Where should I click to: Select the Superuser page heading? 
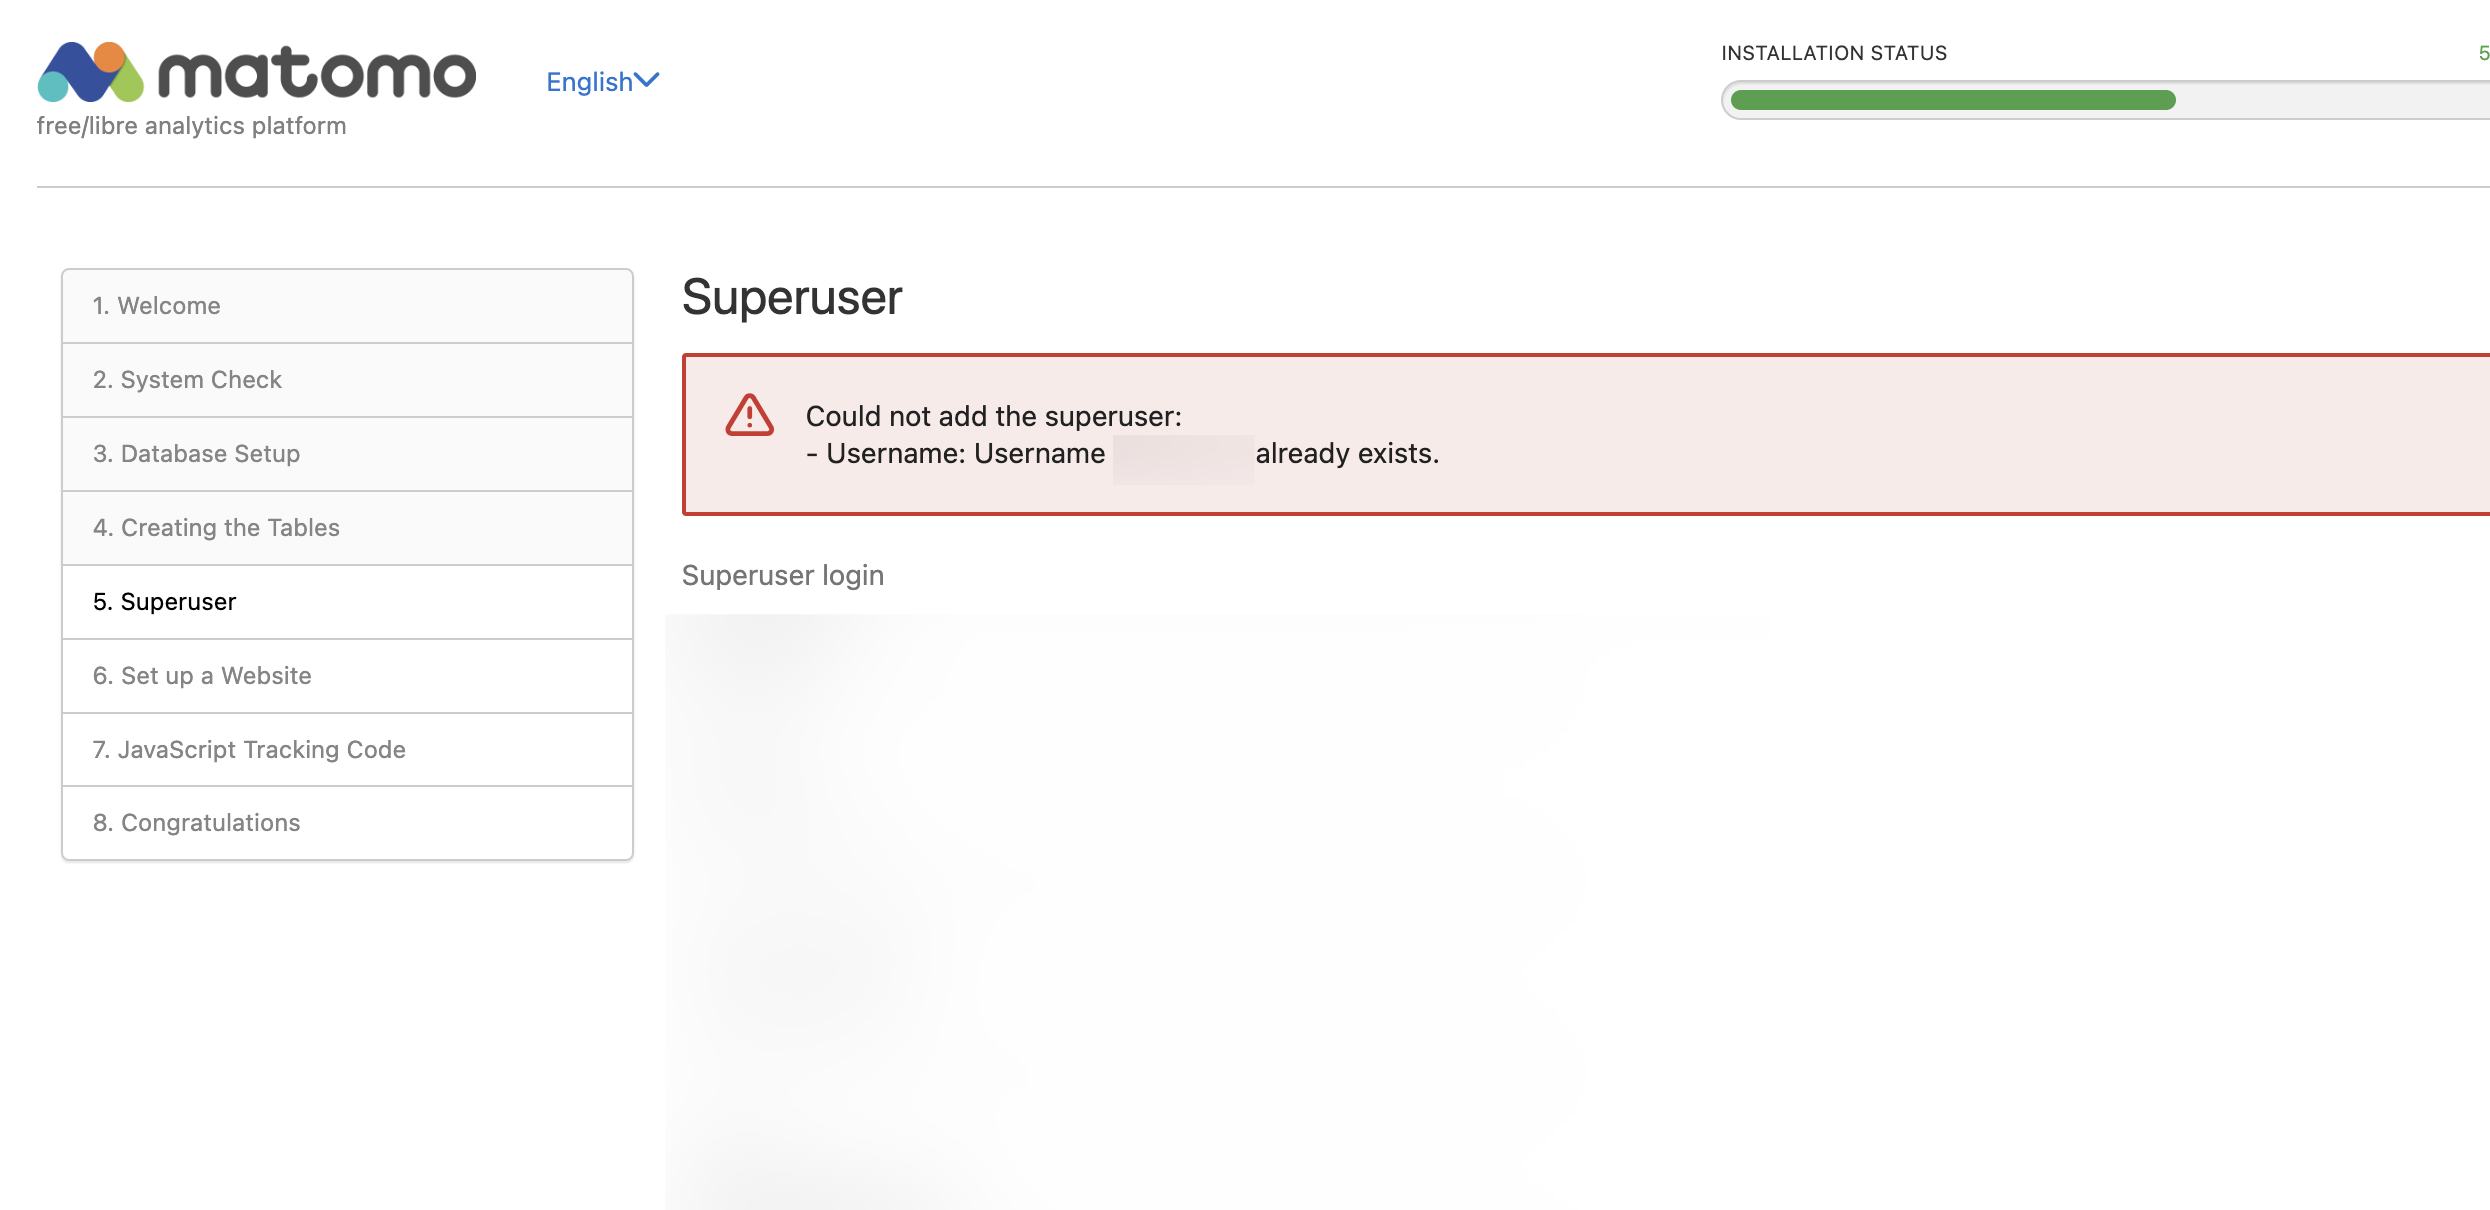791,297
